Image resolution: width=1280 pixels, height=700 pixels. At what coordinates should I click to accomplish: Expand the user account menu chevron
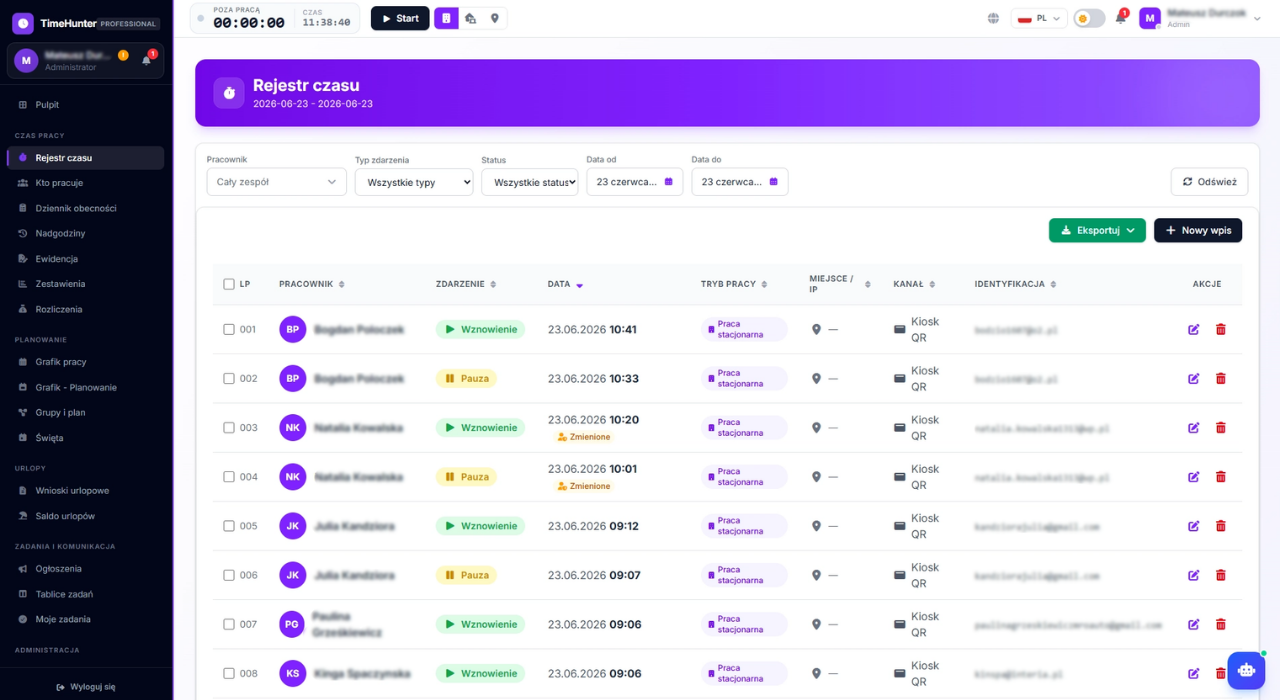coord(1257,18)
